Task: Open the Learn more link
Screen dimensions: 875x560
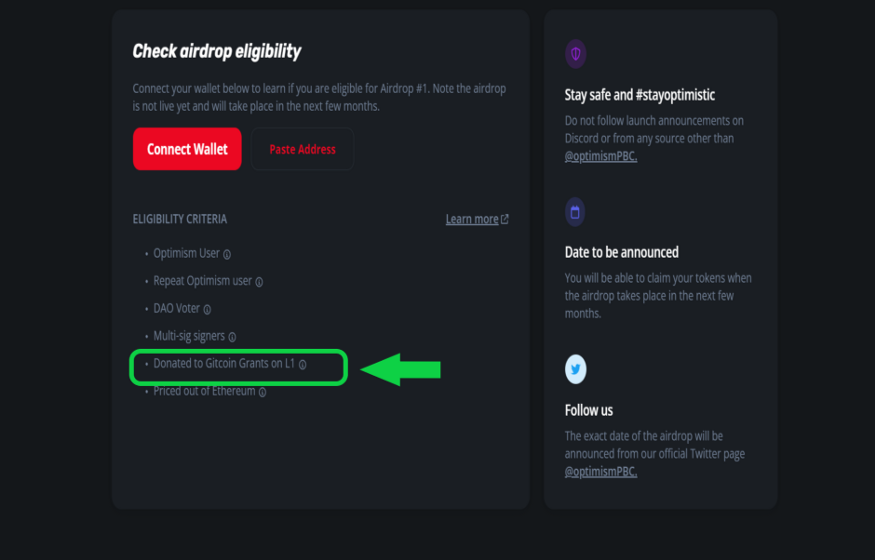Action: [x=471, y=219]
